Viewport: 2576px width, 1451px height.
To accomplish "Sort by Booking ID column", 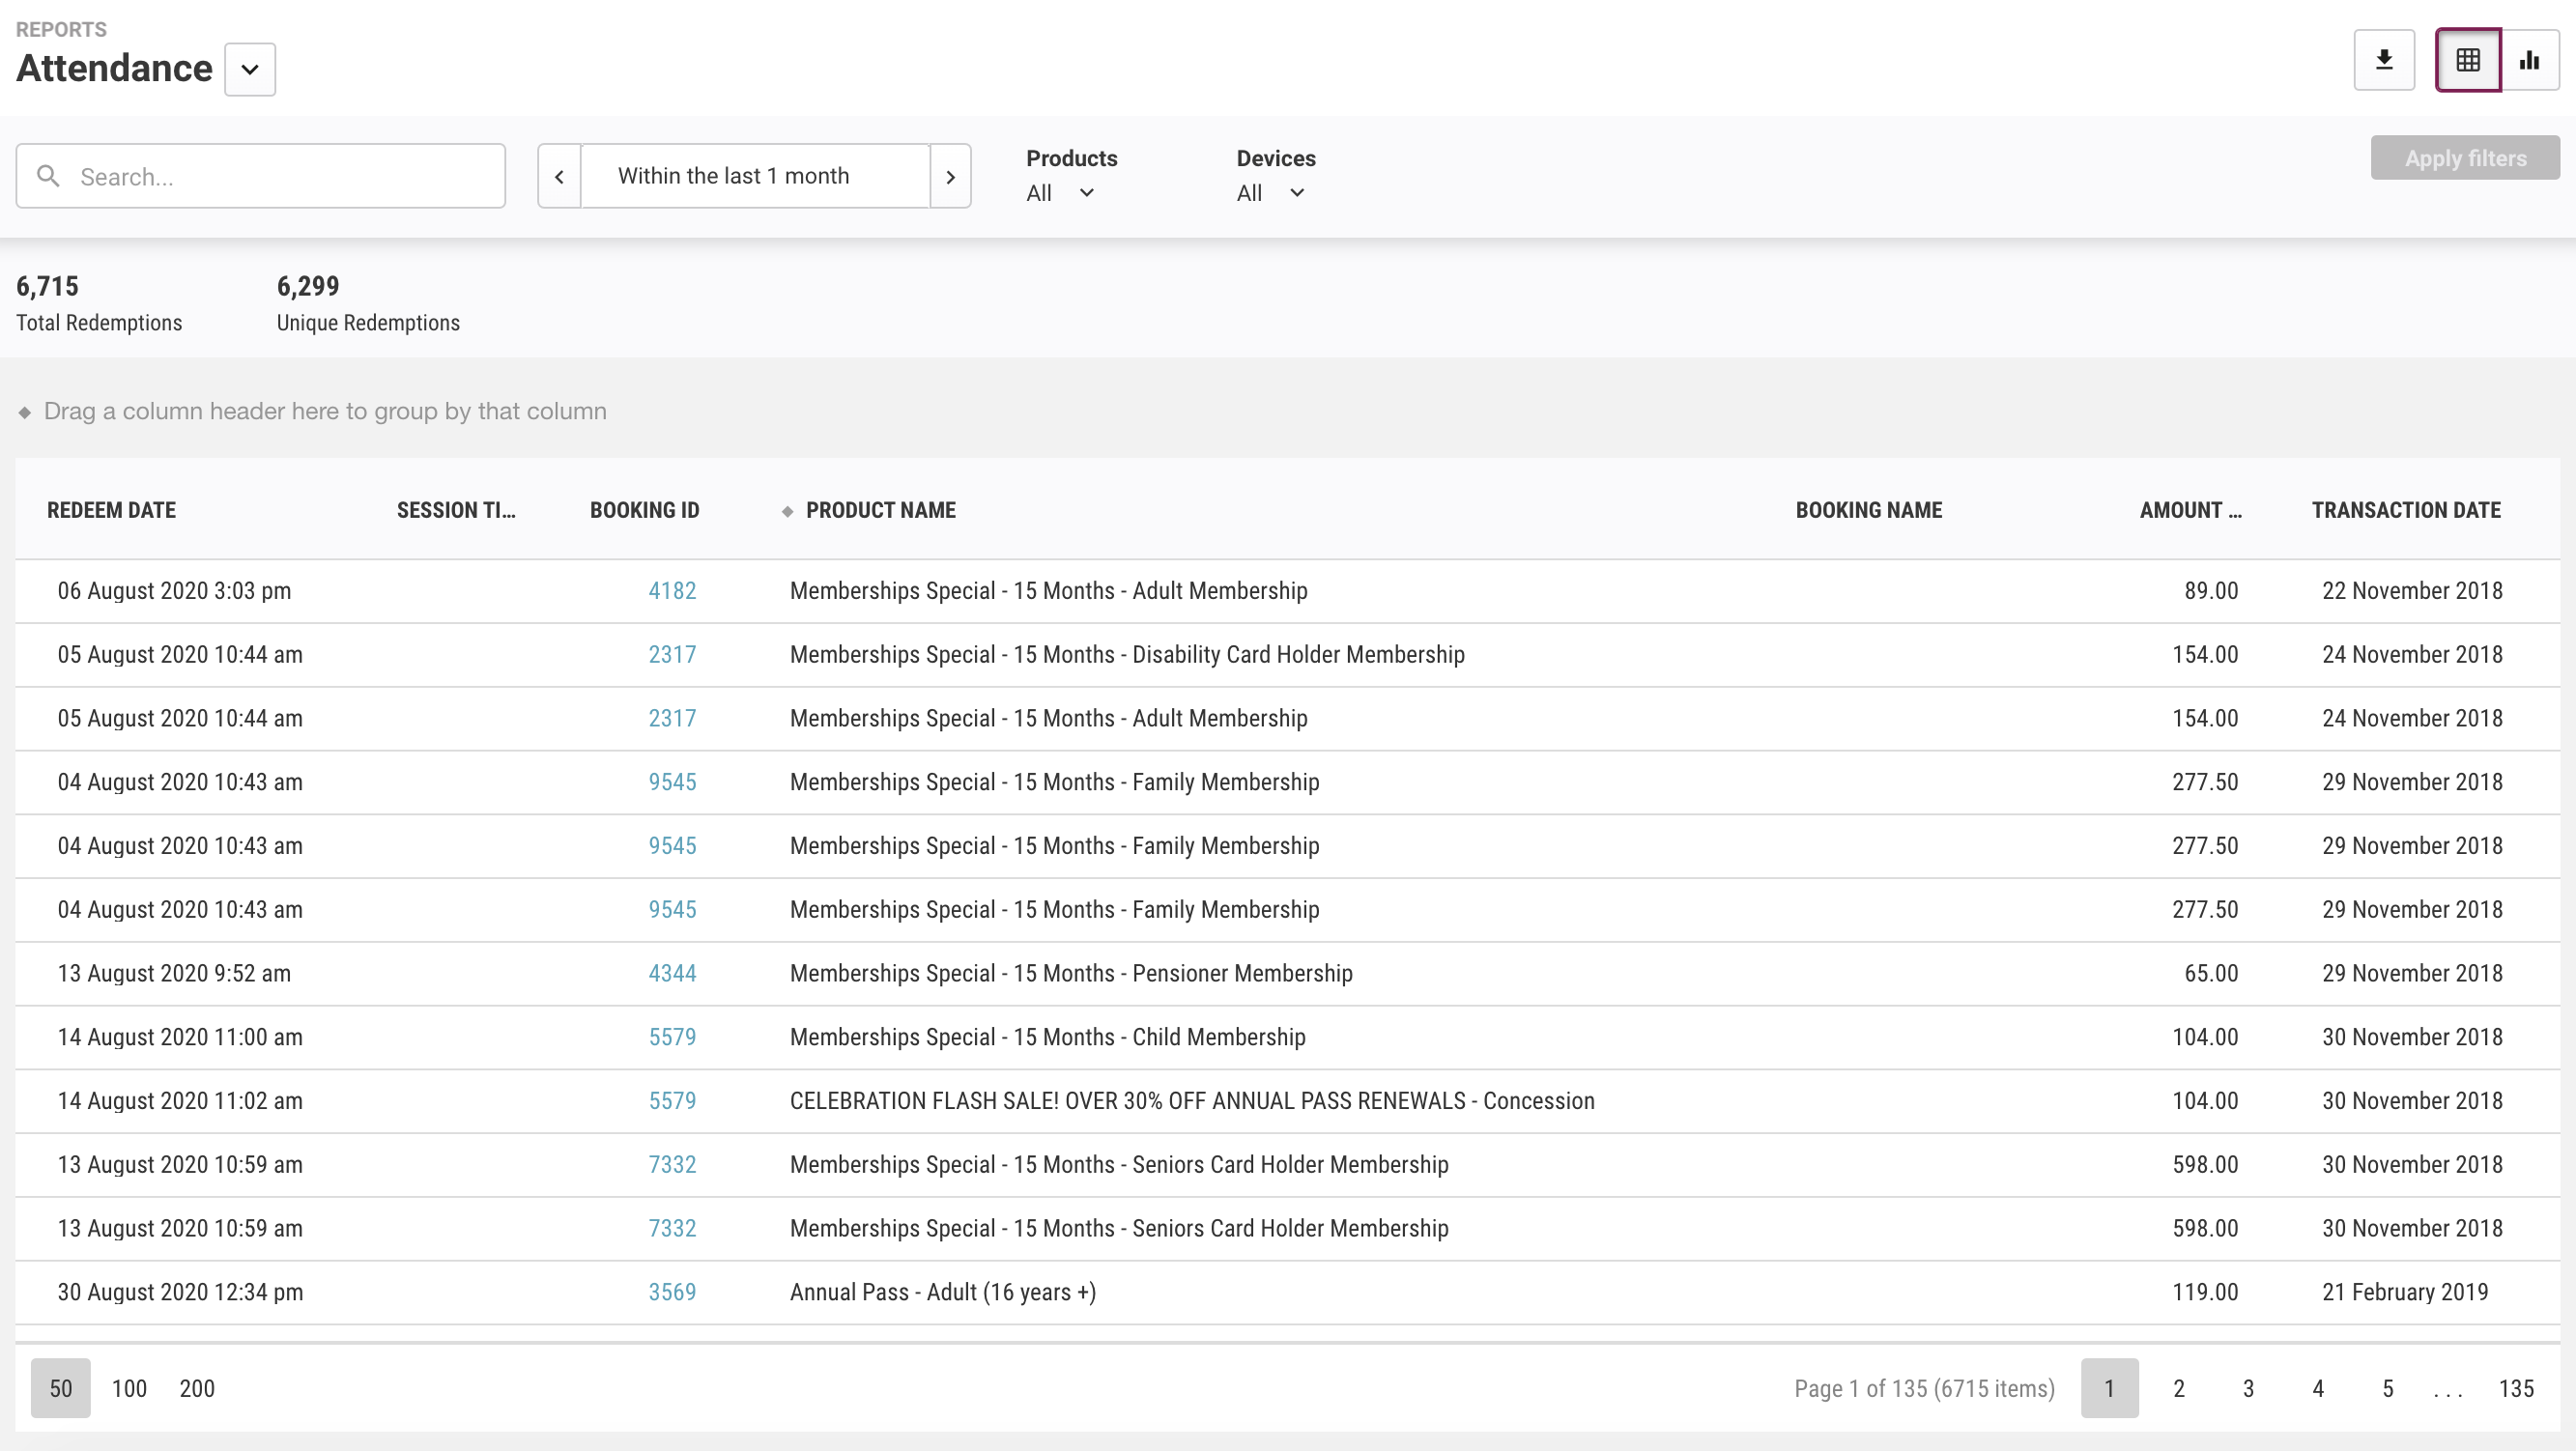I will click(644, 510).
